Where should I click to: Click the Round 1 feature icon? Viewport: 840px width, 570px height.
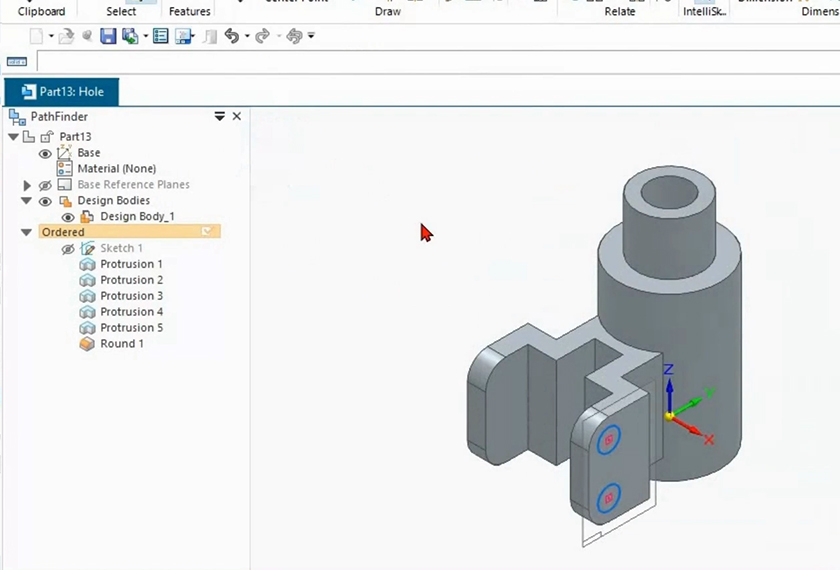coord(87,344)
